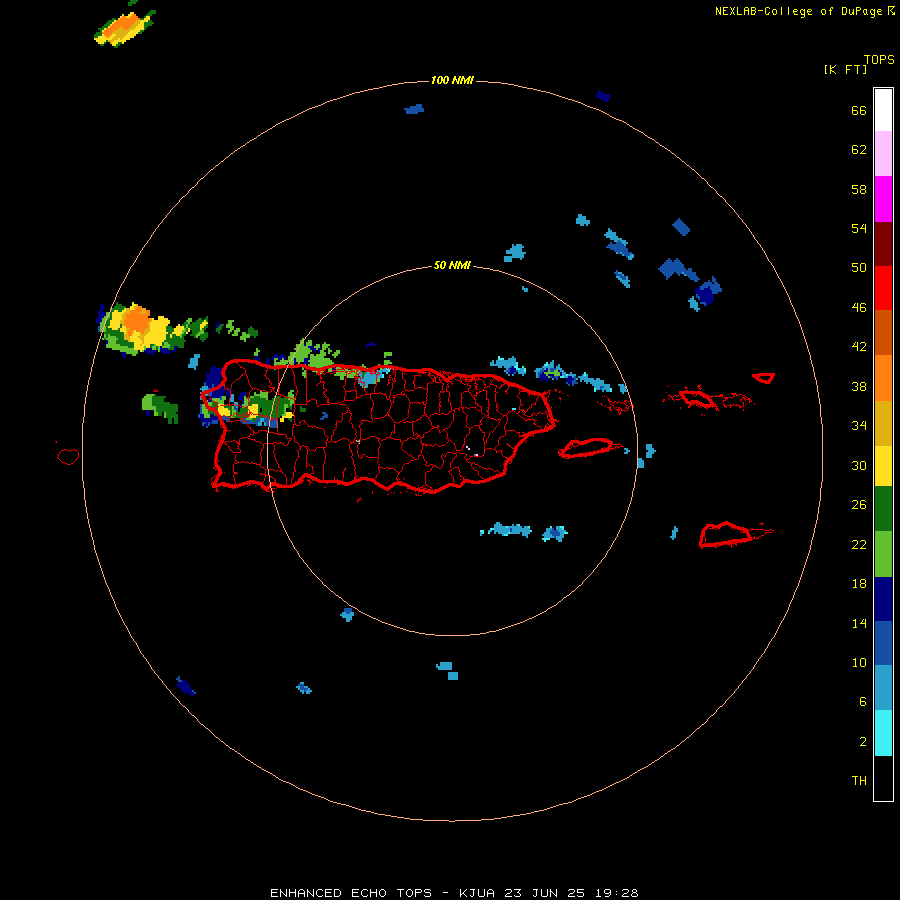
Task: Click the 18 legend value
Action: (859, 584)
